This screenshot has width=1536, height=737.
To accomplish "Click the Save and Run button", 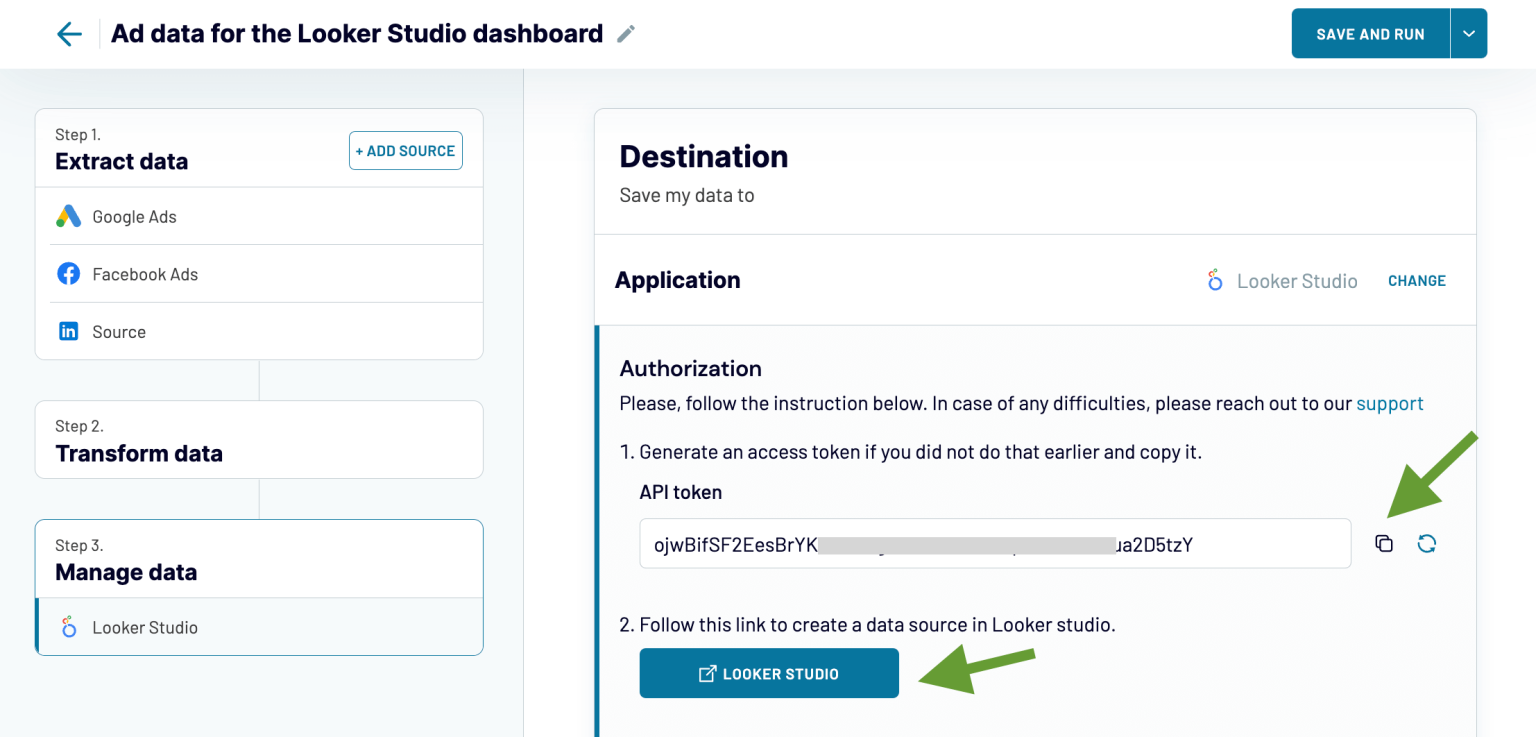I will [1370, 33].
